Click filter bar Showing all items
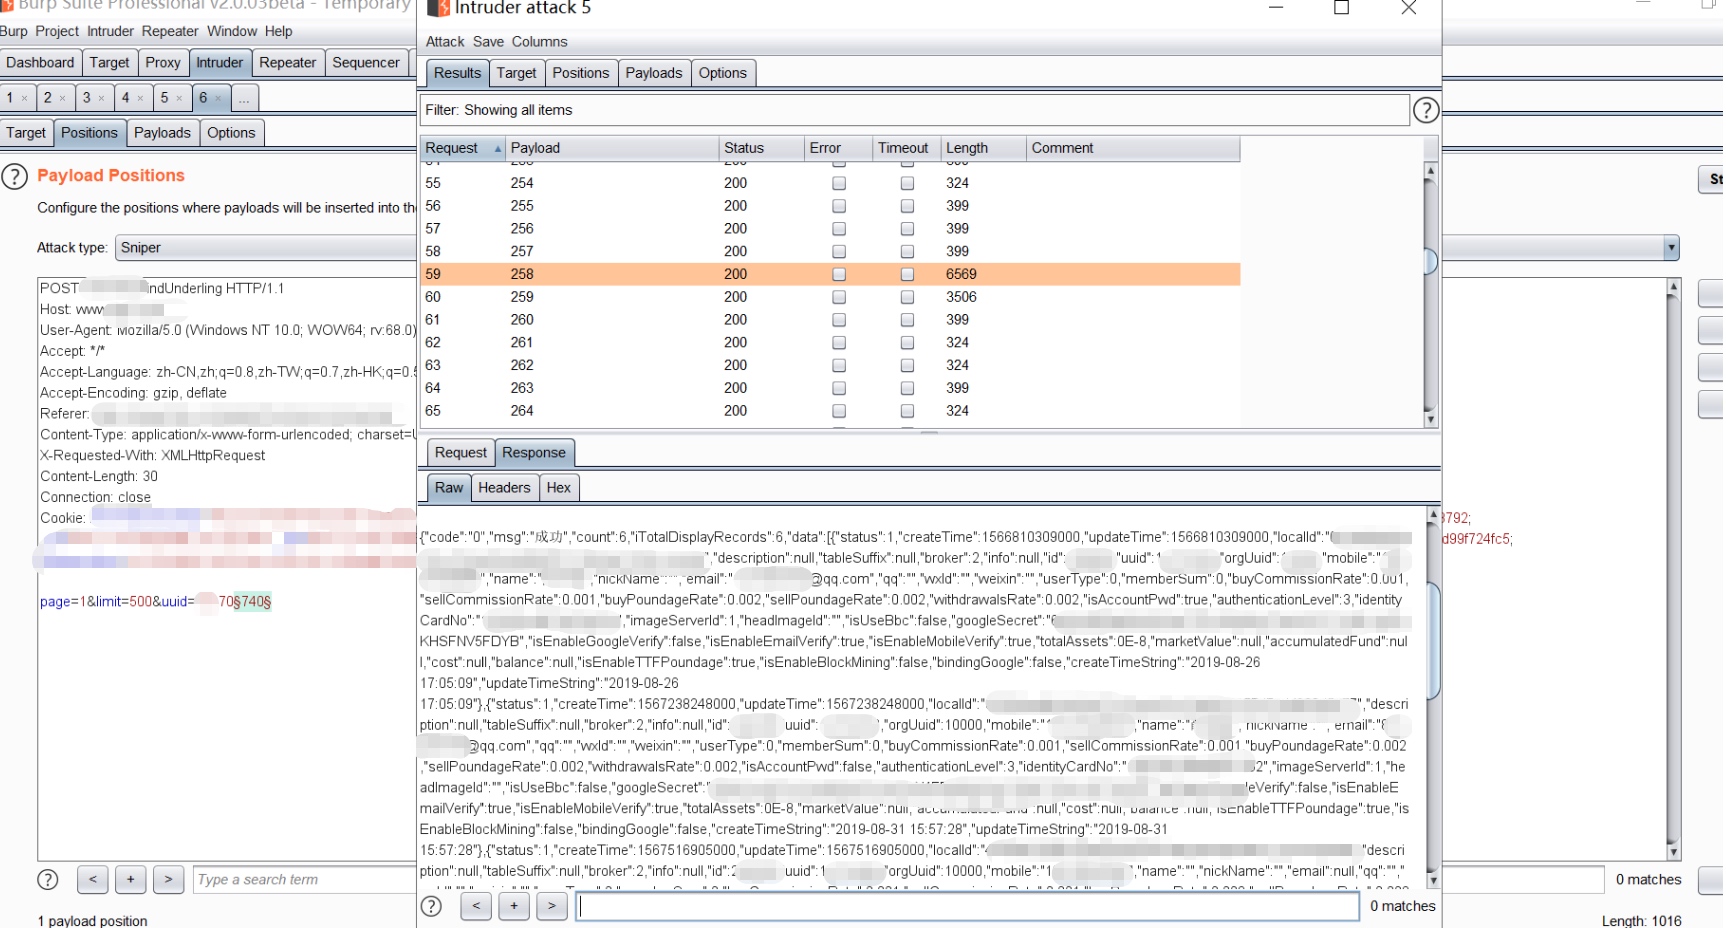1726x939 pixels. [x=913, y=110]
